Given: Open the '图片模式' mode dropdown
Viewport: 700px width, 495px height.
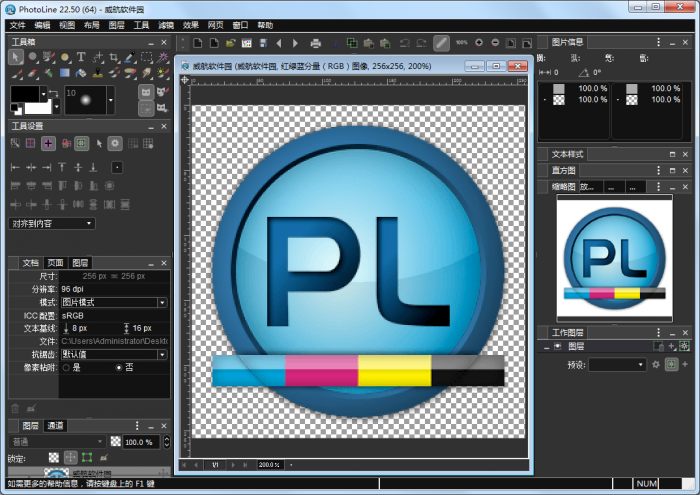Looking at the screenshot, I should tap(114, 303).
